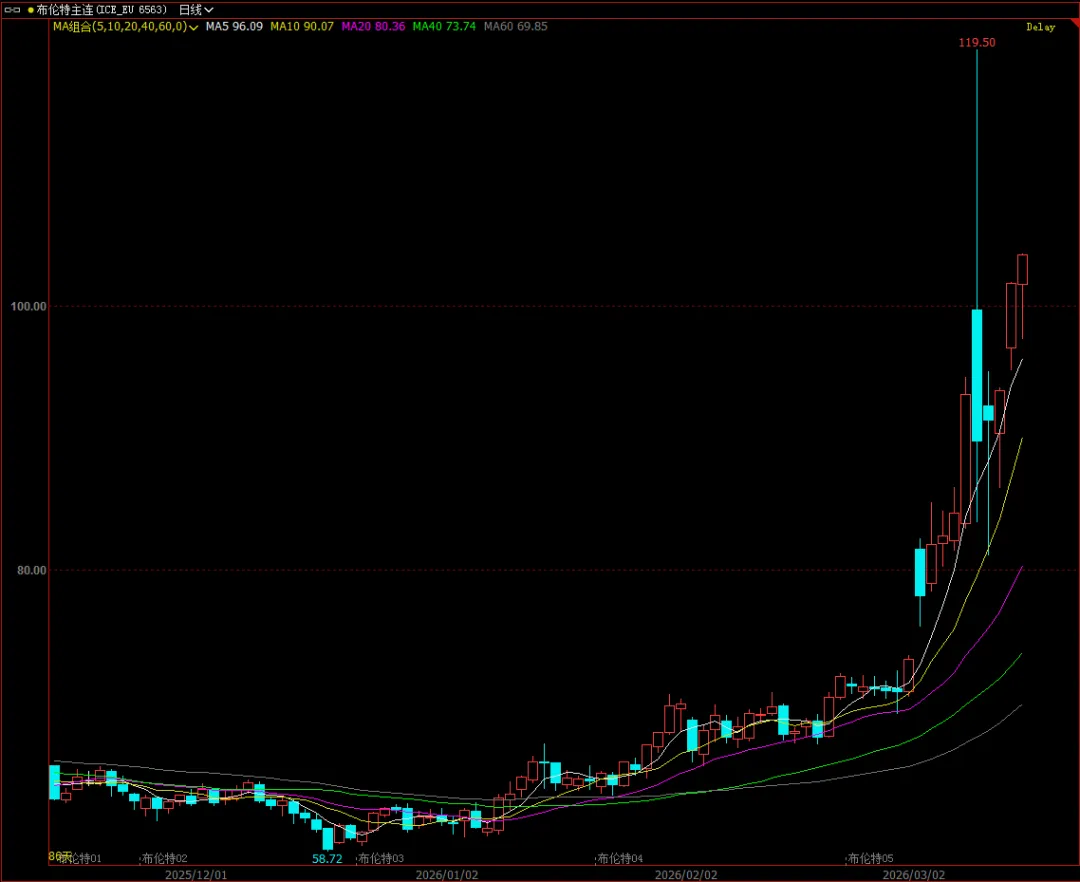This screenshot has width=1080, height=882.
Task: Select the MA5 96.09 indicator label
Action: tap(234, 26)
